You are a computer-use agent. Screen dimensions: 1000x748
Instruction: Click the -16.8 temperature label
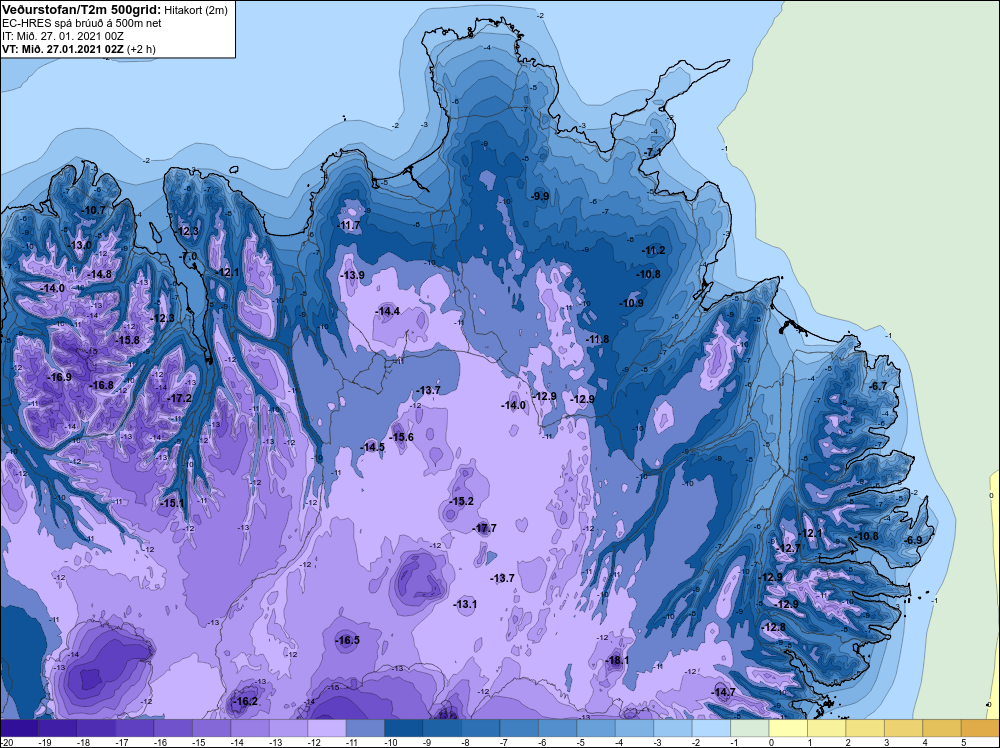click(x=102, y=385)
